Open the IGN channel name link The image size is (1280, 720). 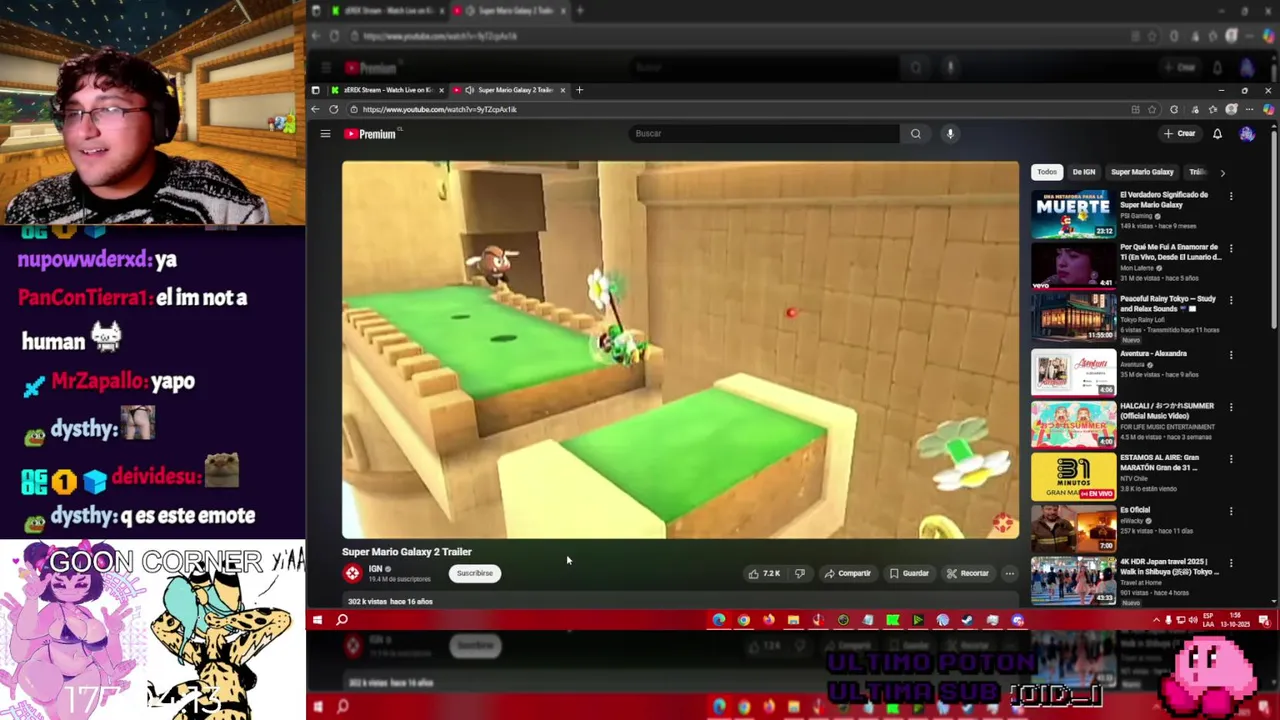tap(375, 569)
